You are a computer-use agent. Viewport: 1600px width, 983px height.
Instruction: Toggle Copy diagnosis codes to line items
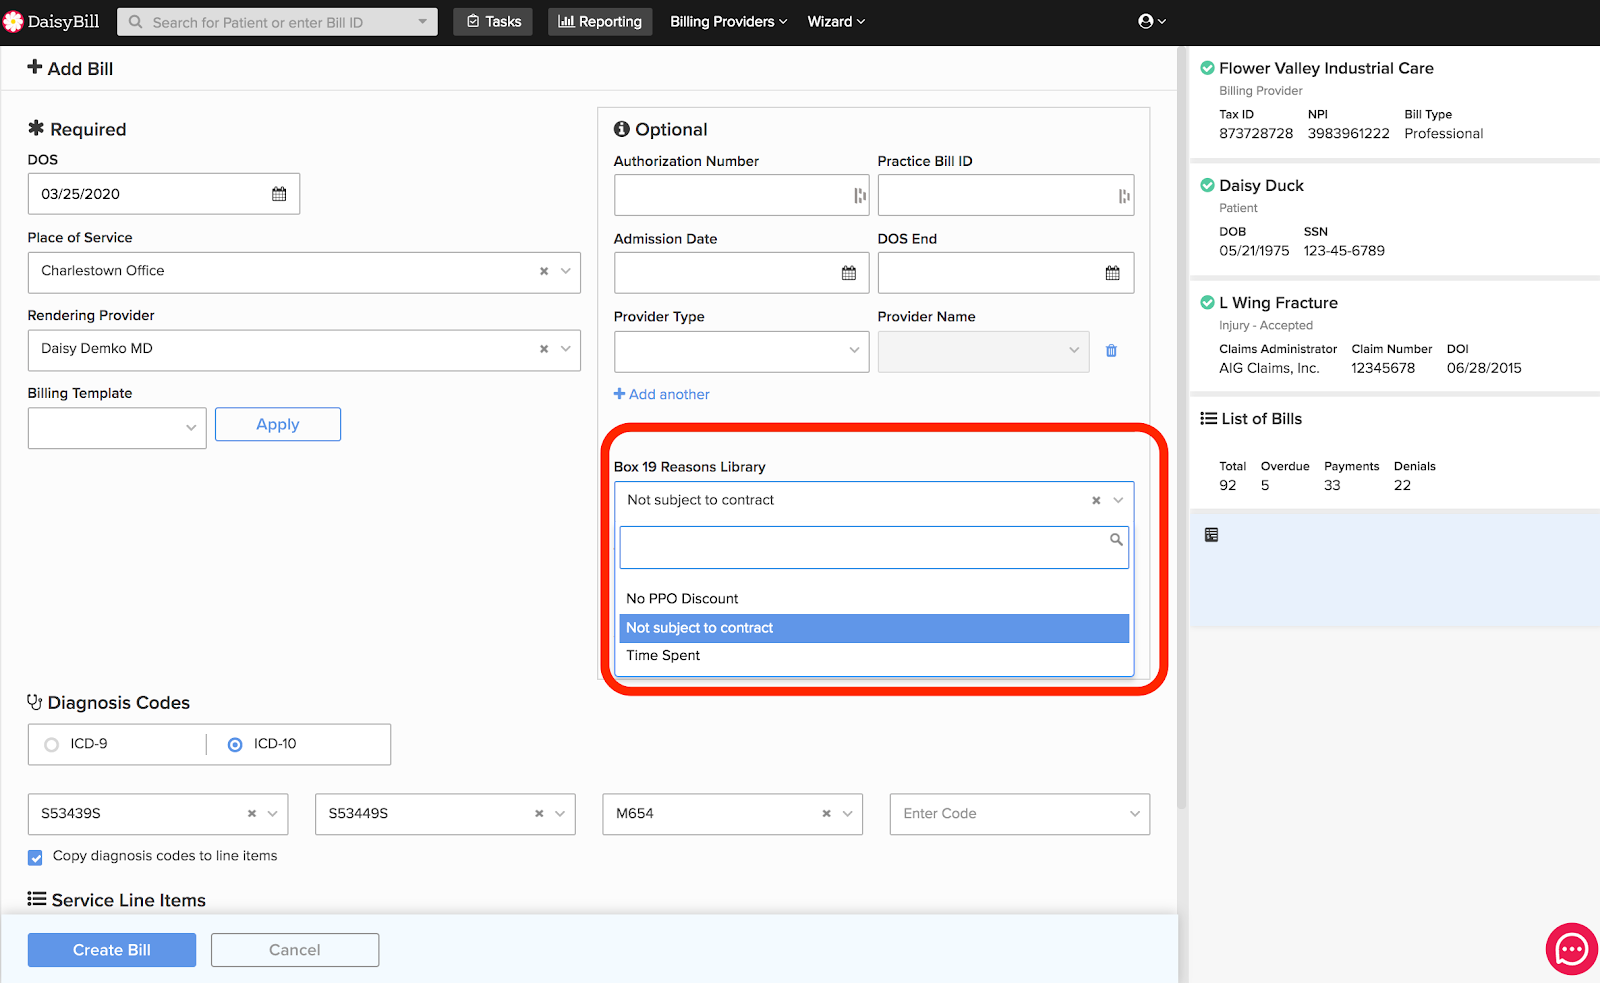(35, 857)
